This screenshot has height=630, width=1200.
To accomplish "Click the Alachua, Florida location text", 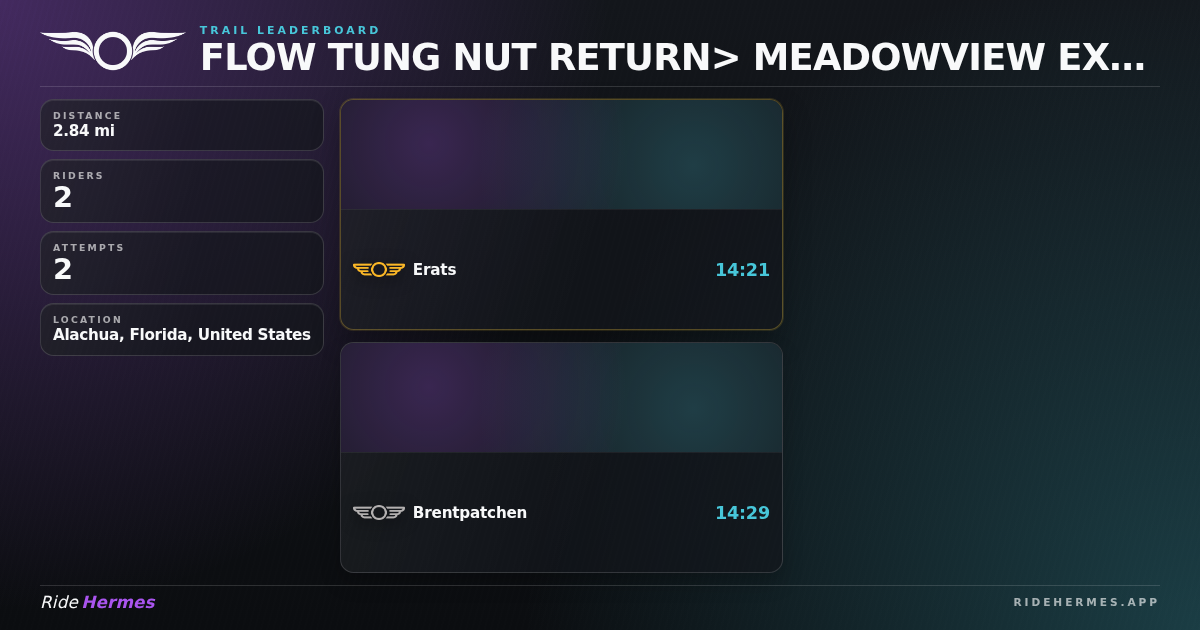I will (182, 335).
